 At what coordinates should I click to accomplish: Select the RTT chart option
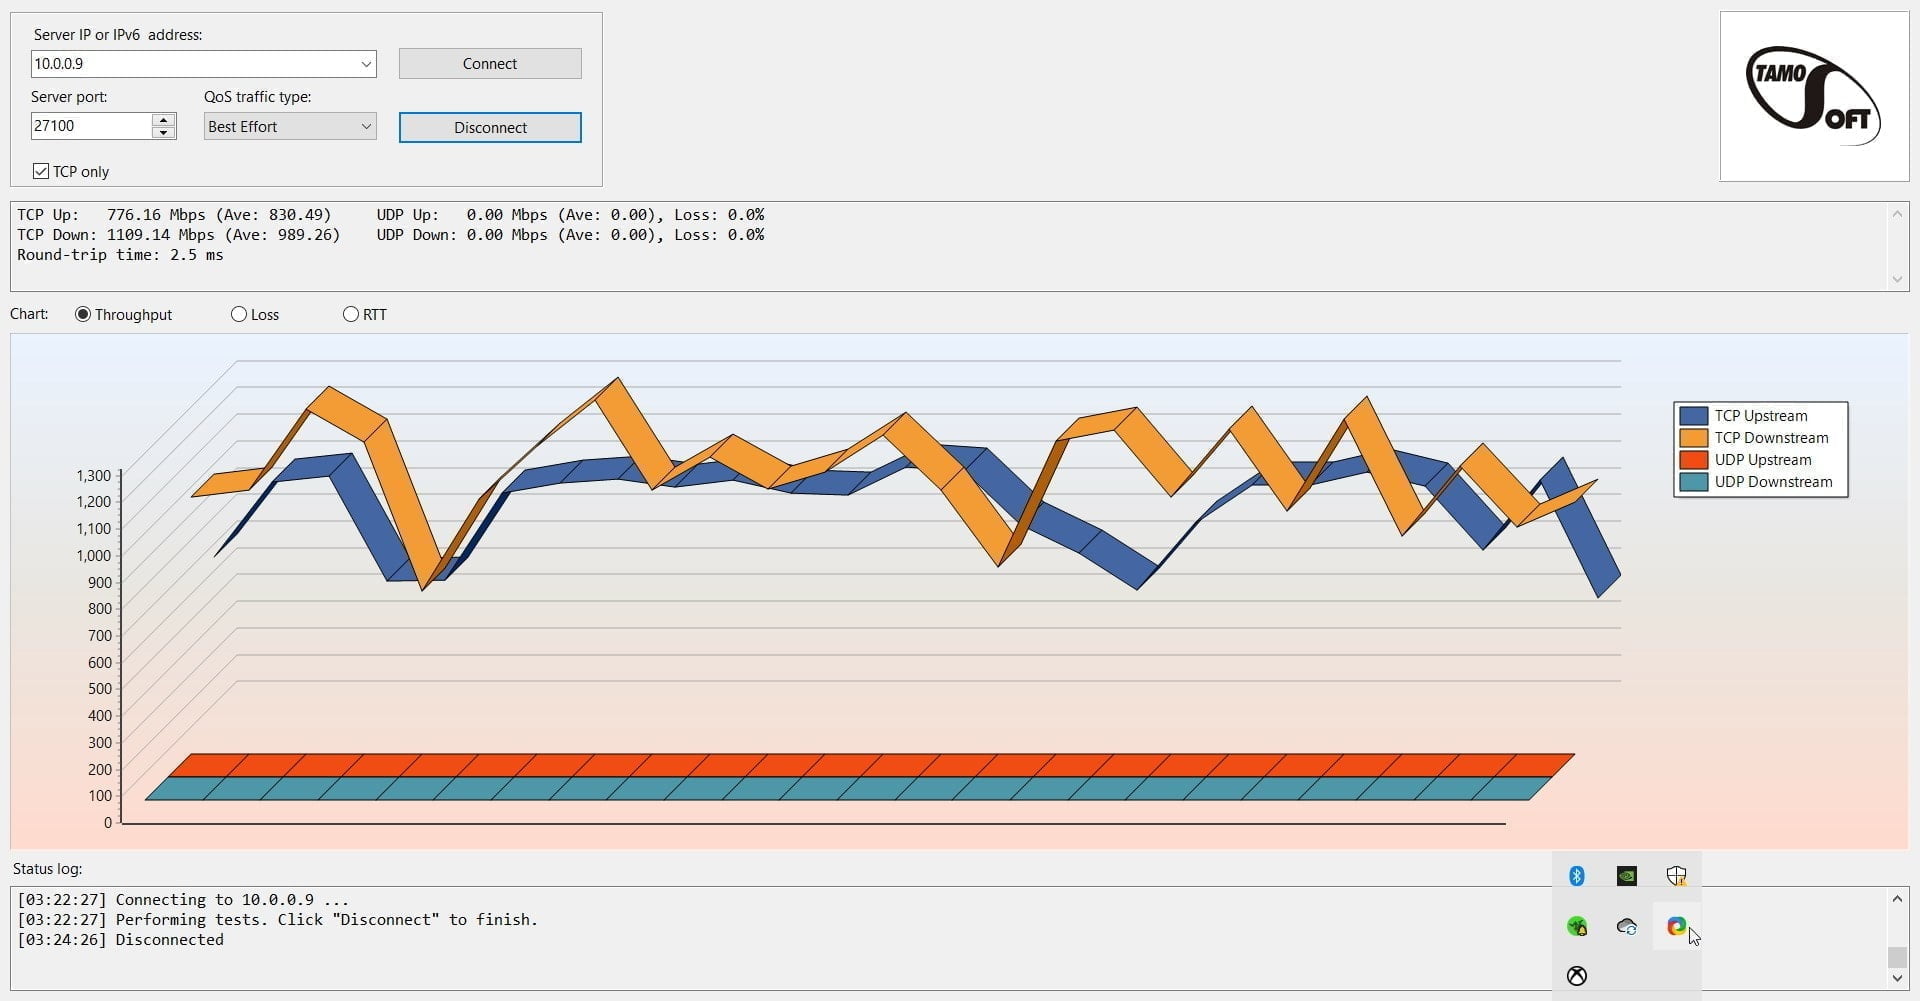coord(351,314)
